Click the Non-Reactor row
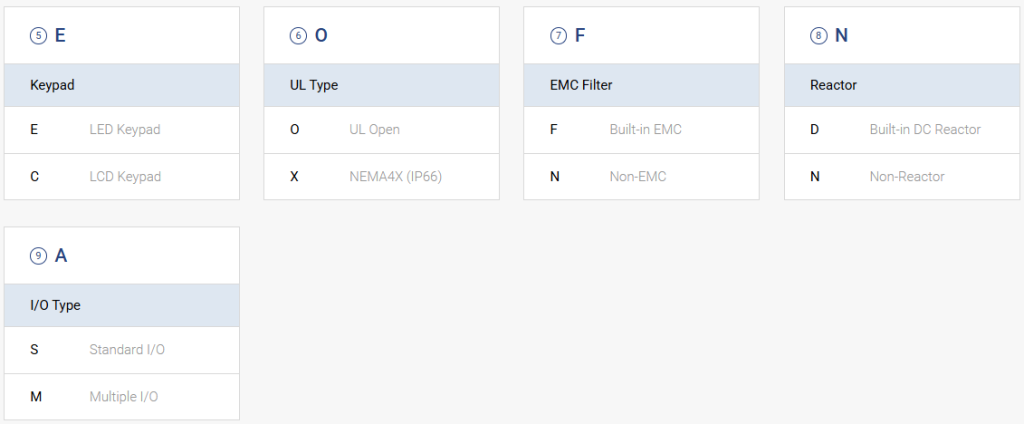The height and width of the screenshot is (424, 1024). pyautogui.click(x=901, y=176)
